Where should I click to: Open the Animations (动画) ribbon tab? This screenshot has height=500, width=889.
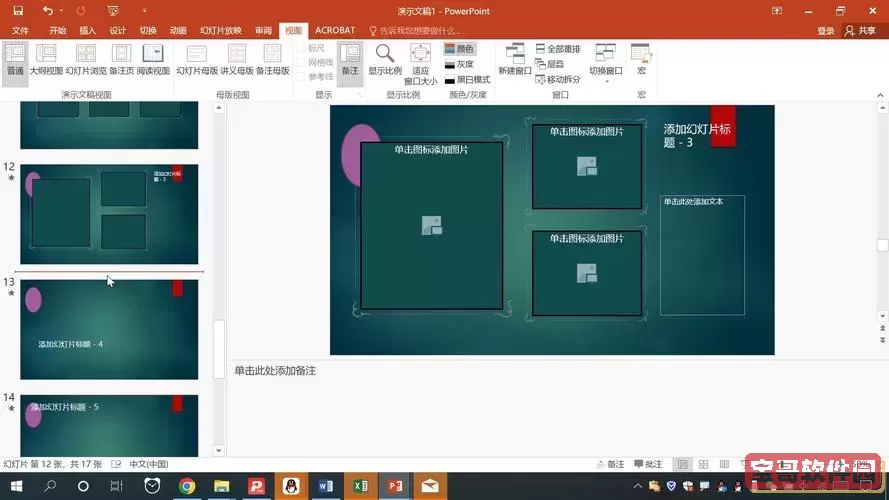point(178,31)
